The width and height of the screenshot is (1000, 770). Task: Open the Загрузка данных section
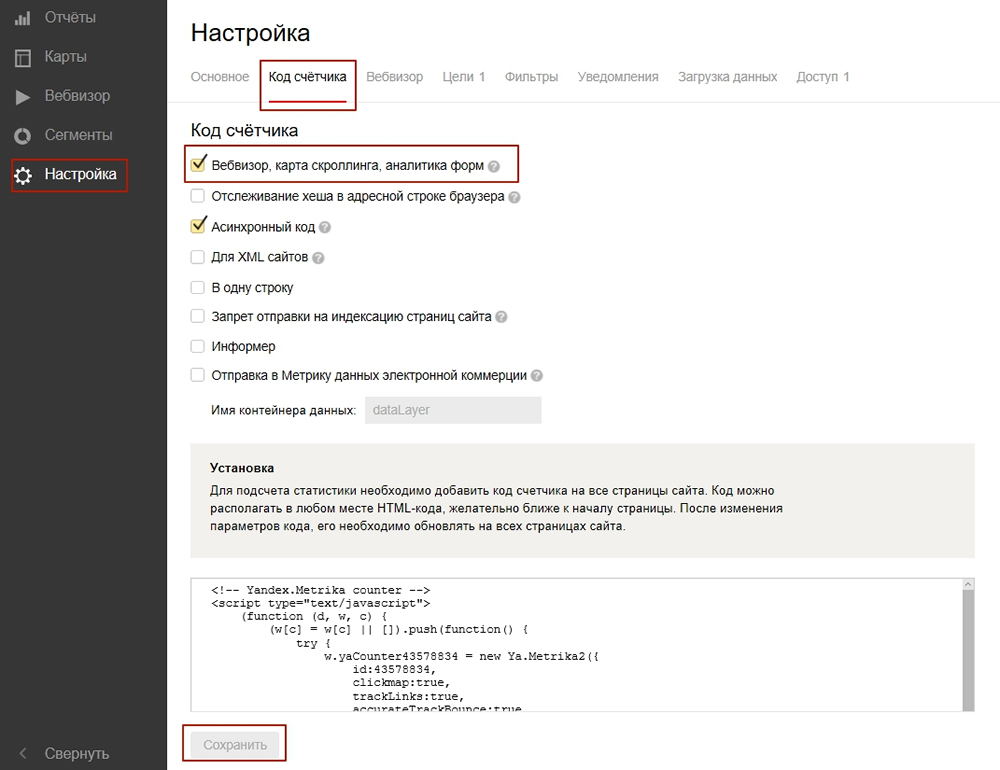click(727, 76)
